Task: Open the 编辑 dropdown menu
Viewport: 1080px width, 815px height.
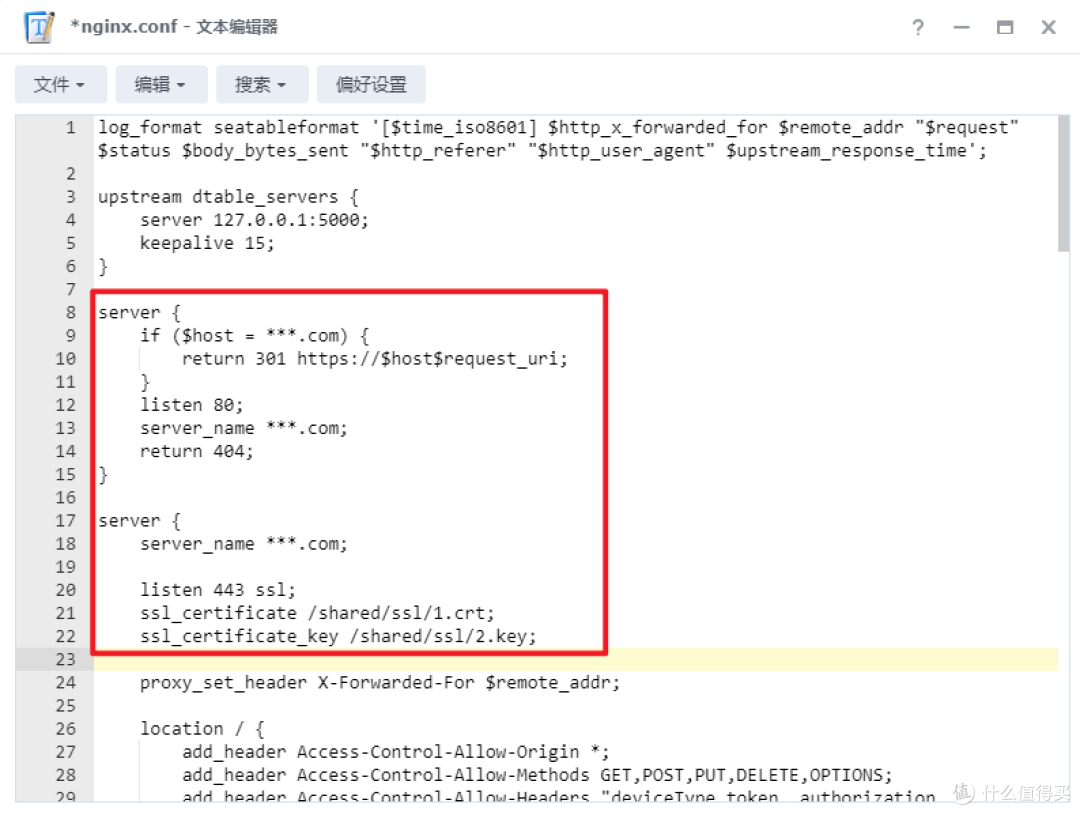Action: pyautogui.click(x=160, y=84)
